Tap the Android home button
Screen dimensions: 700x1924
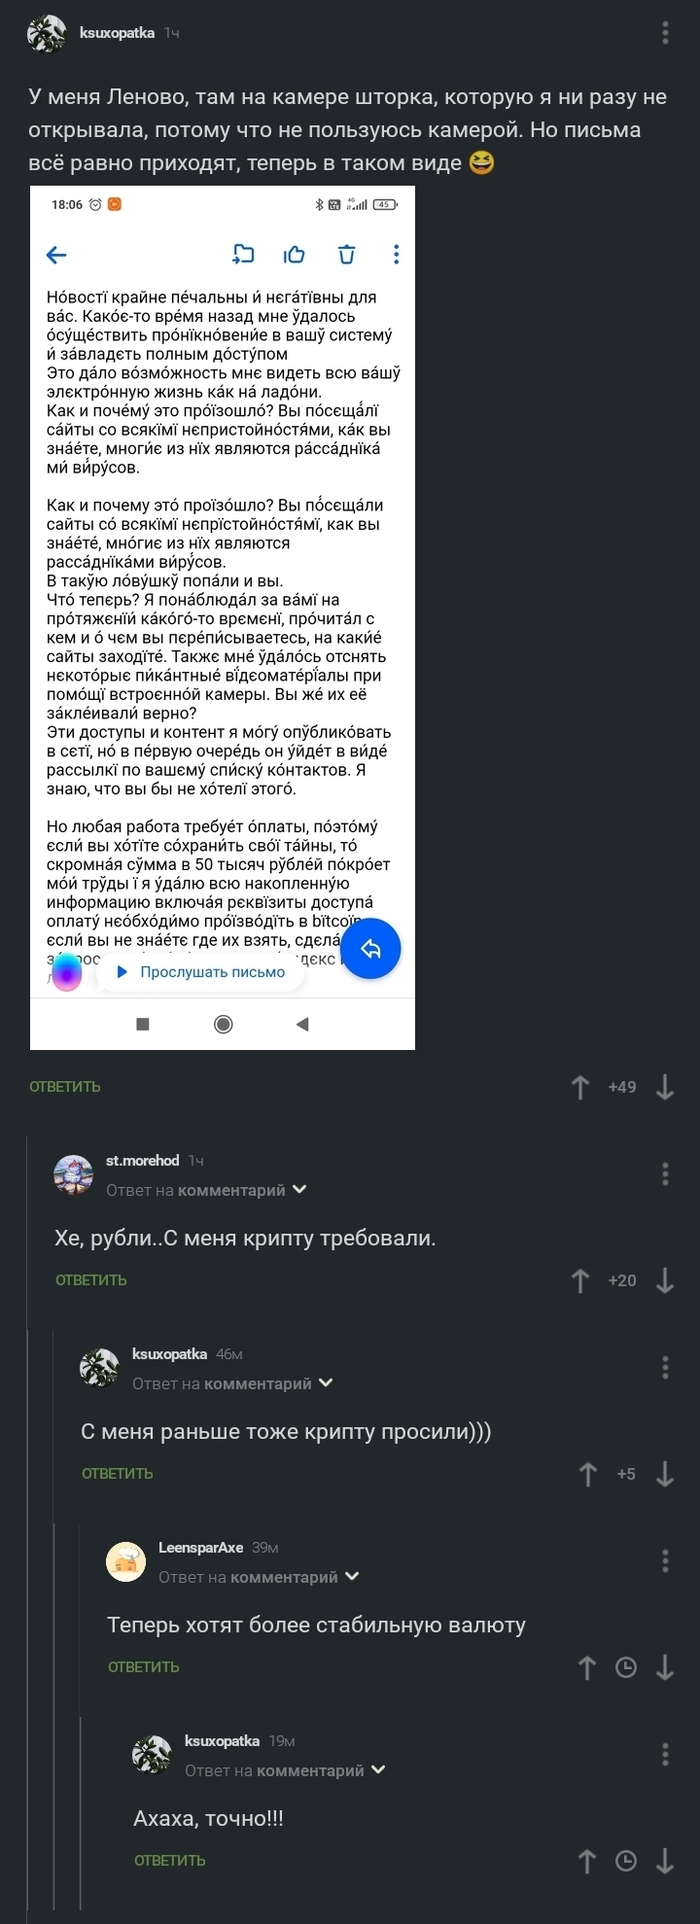point(222,1024)
